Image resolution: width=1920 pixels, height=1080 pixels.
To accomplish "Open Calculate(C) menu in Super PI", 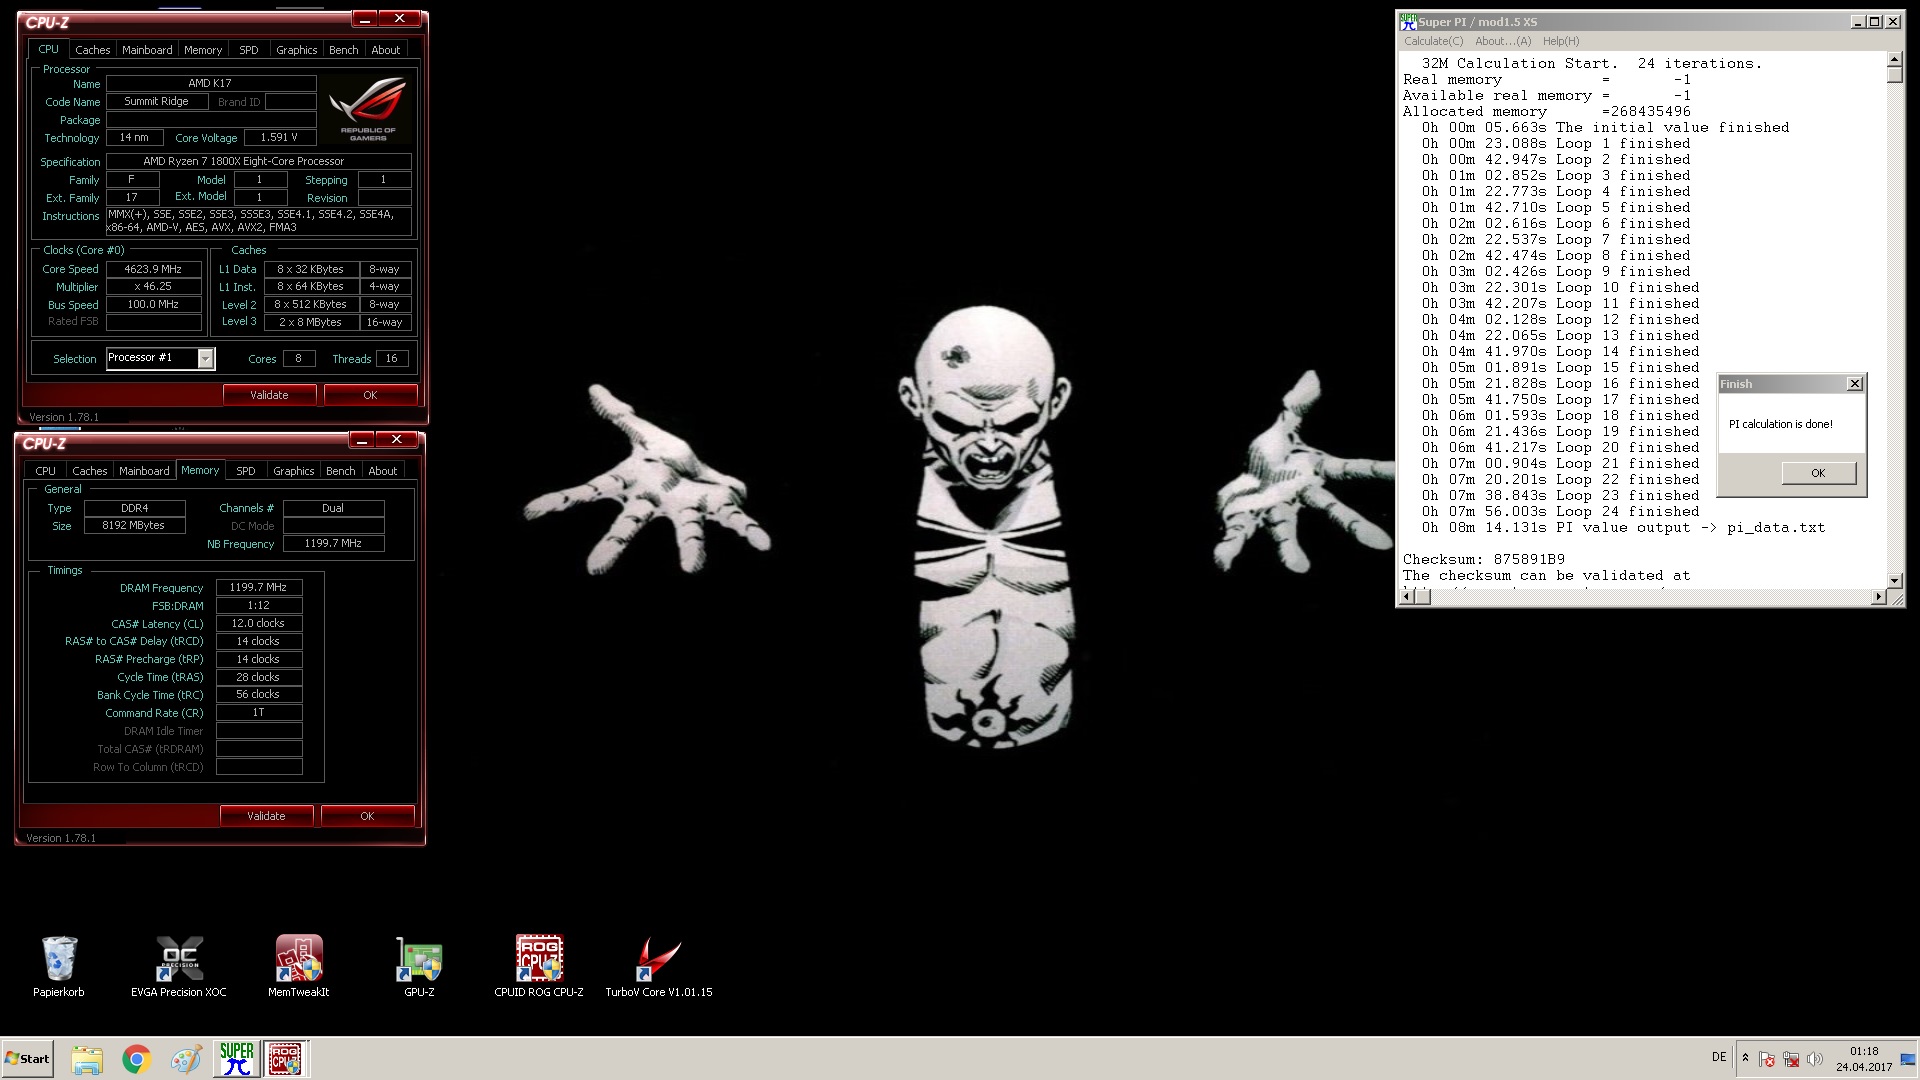I will [1433, 41].
